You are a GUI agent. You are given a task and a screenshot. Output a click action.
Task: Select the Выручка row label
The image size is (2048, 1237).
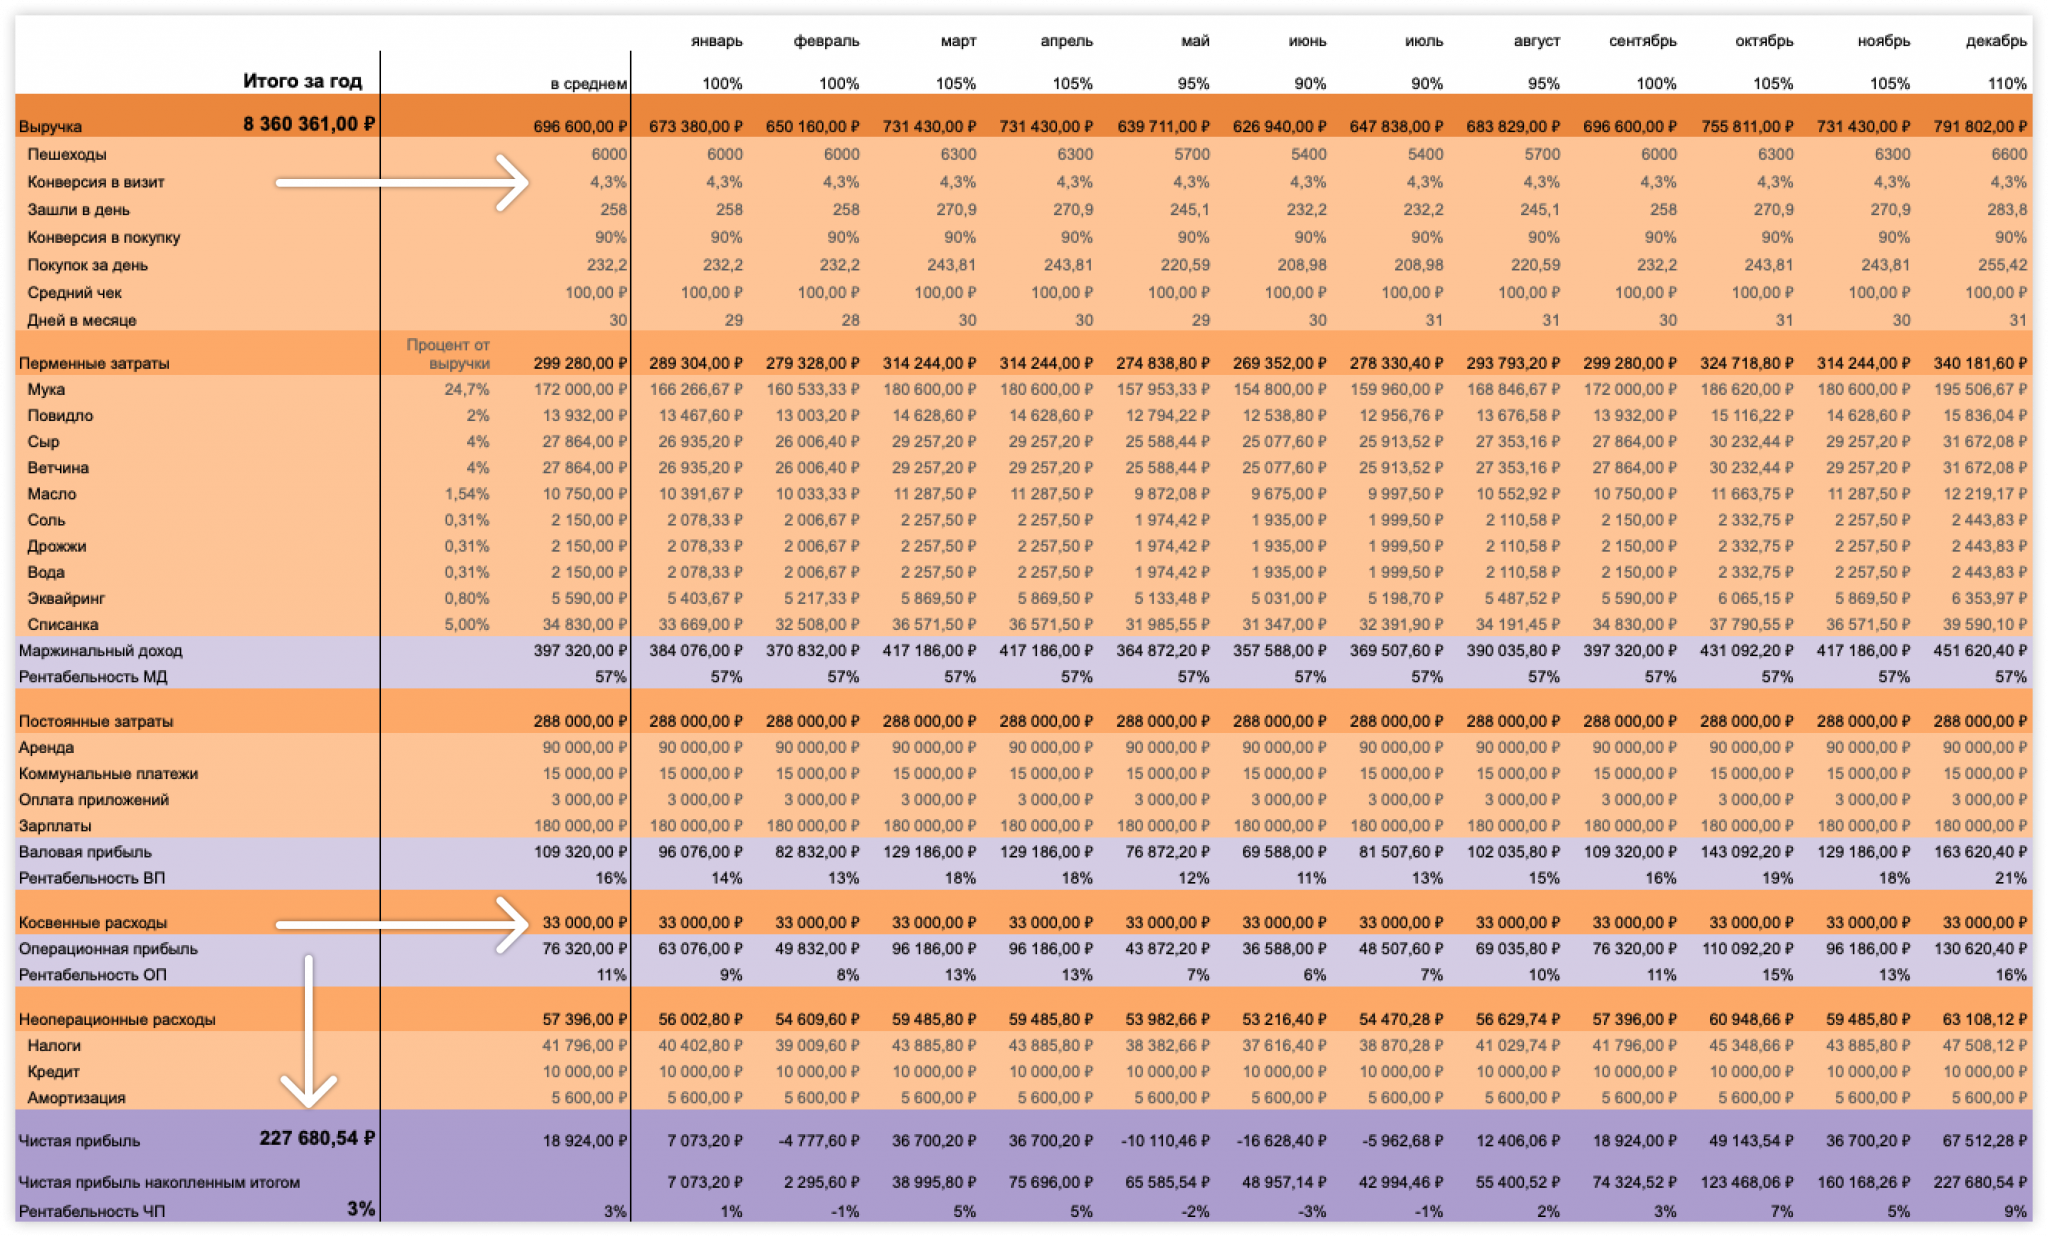point(50,127)
